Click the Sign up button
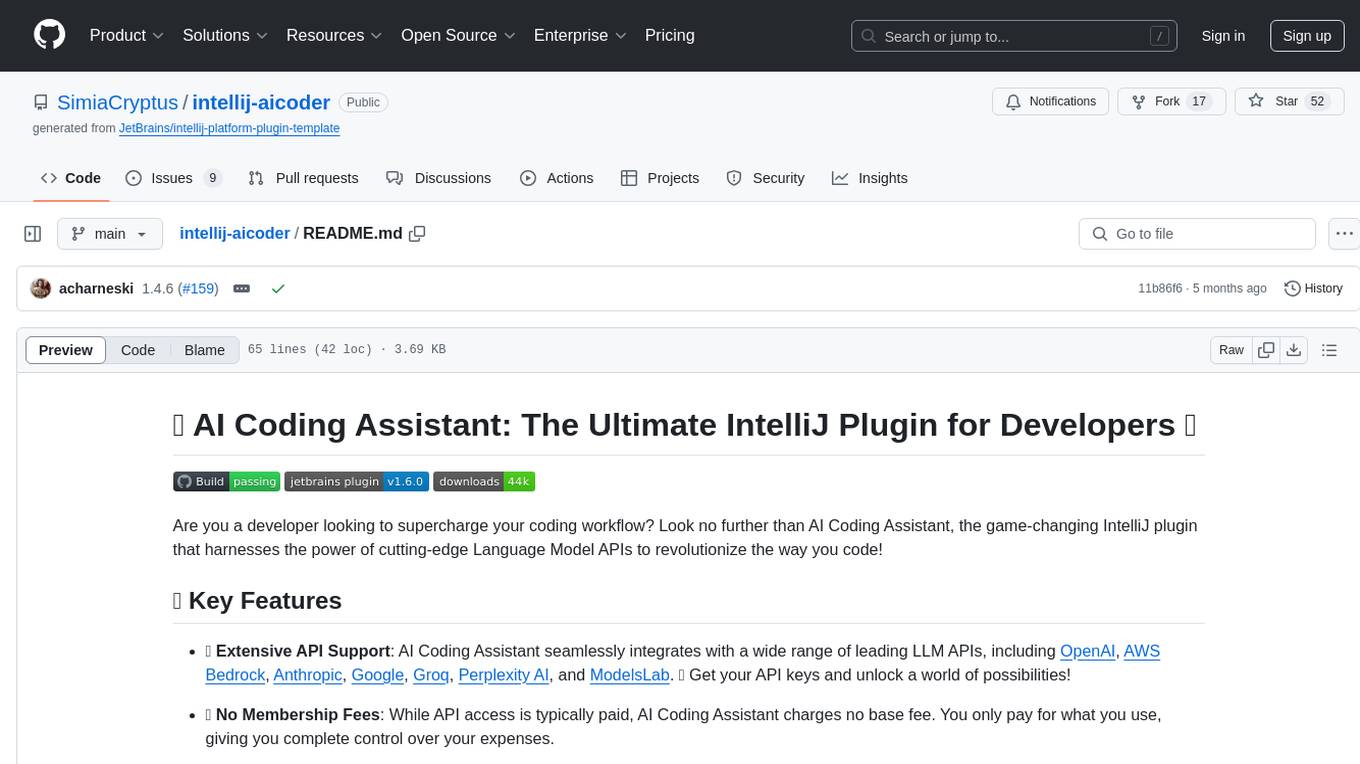Viewport: 1360px width, 764px height. pyautogui.click(x=1306, y=35)
